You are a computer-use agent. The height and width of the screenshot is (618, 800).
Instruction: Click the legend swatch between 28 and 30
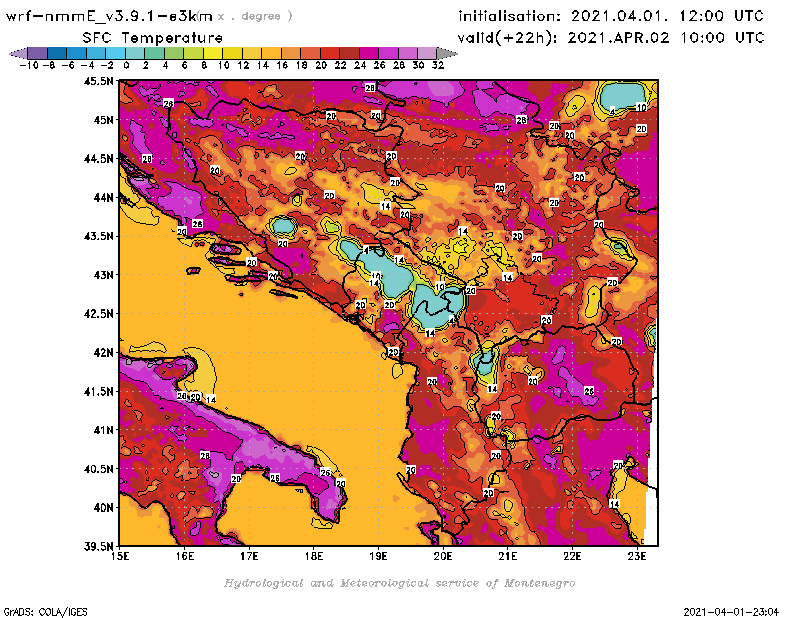click(407, 53)
